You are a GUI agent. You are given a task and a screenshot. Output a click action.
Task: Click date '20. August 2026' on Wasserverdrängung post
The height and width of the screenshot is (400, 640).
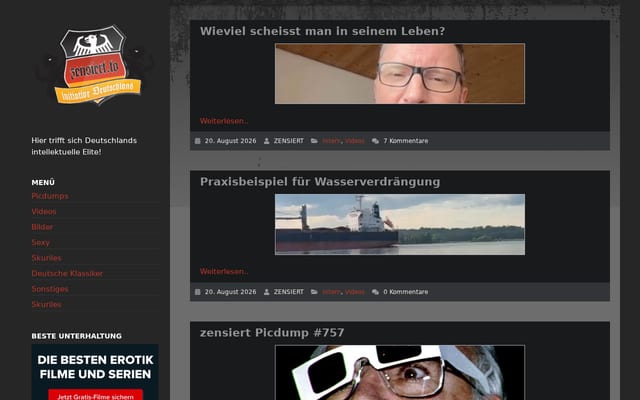230,292
